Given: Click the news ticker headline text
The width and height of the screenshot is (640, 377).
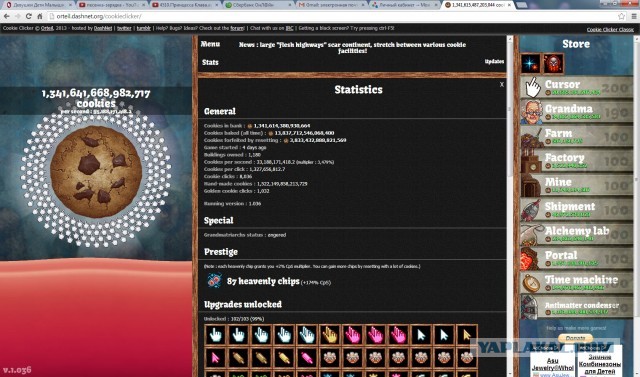Looking at the screenshot, I should pos(352,47).
